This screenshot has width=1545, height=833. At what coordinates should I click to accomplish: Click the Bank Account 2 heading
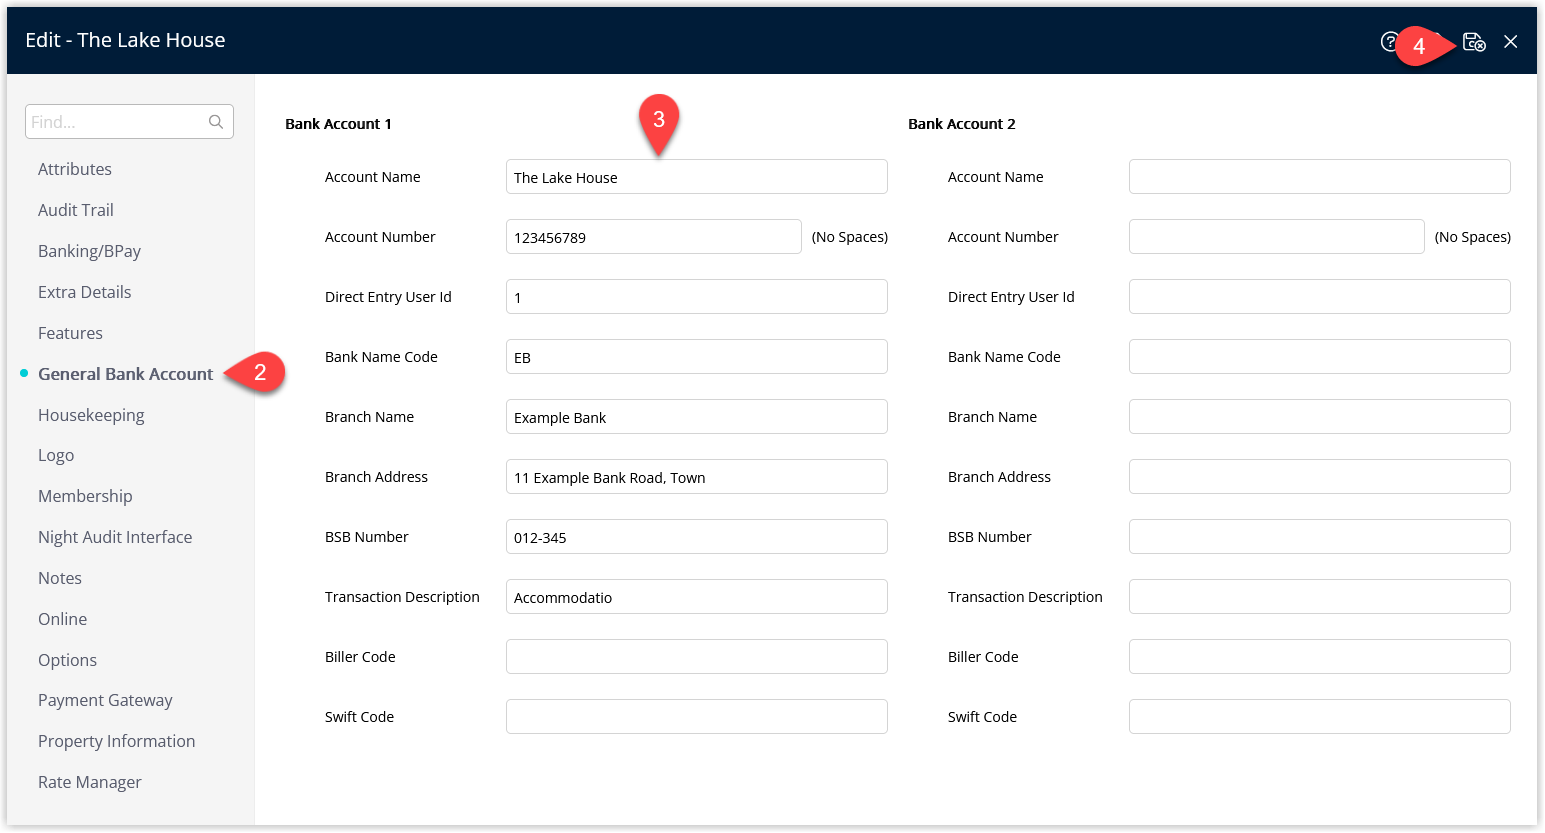pyautogui.click(x=961, y=124)
